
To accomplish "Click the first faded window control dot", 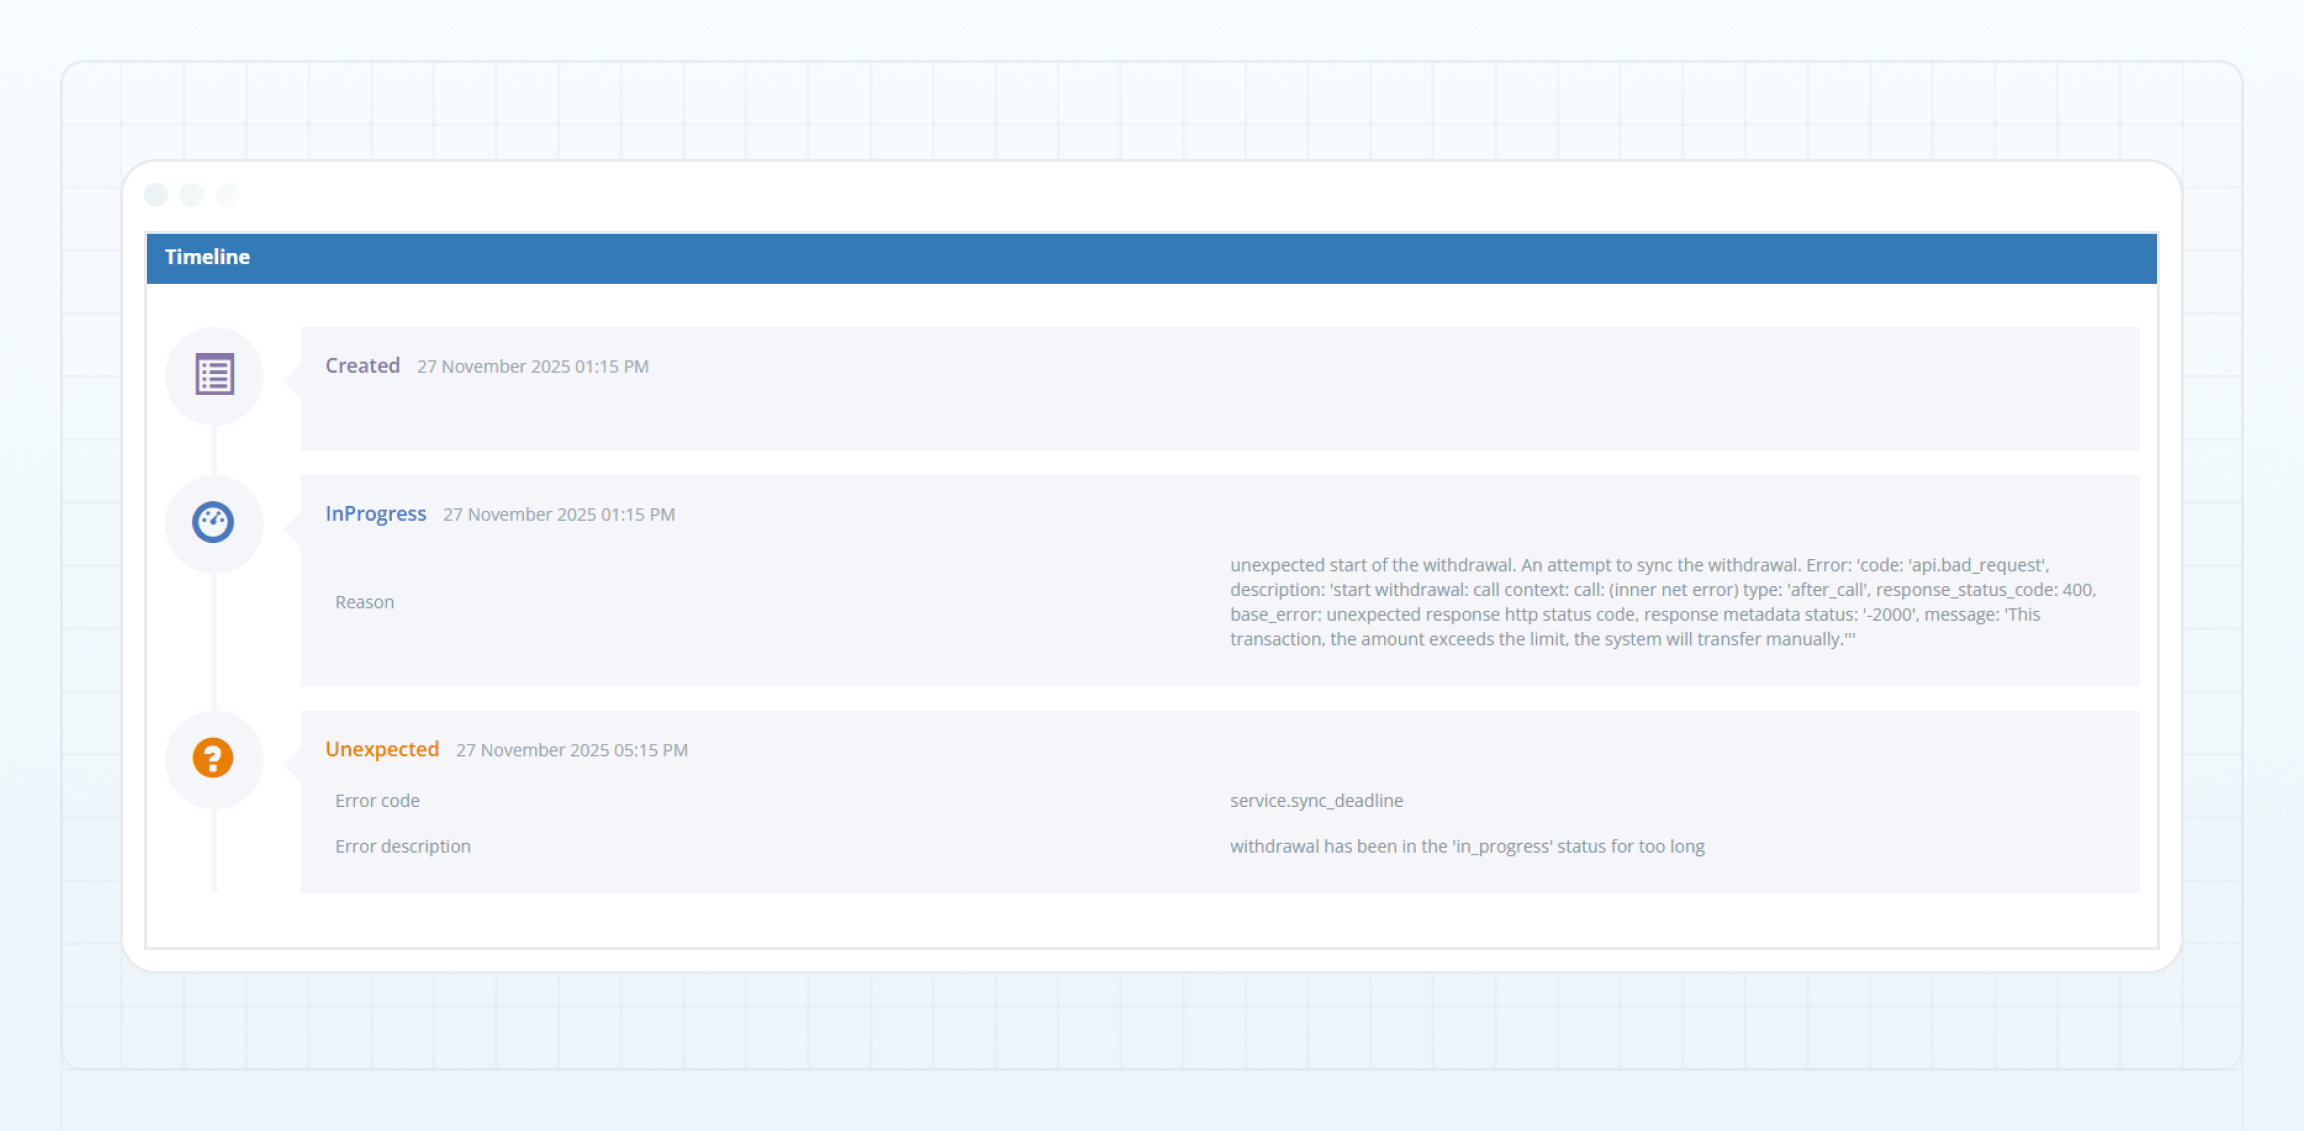I will [x=156, y=195].
